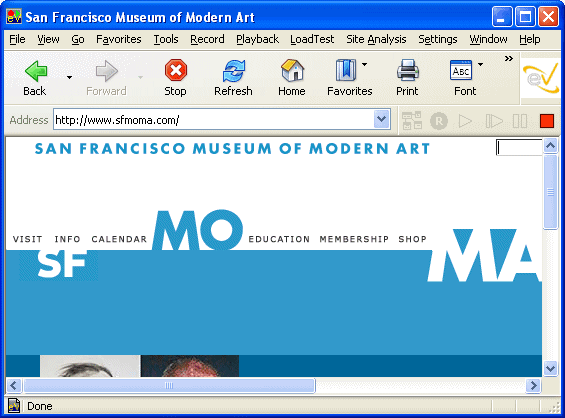Reload the page with the Refresh icon
This screenshot has height=418, width=565.
point(233,71)
